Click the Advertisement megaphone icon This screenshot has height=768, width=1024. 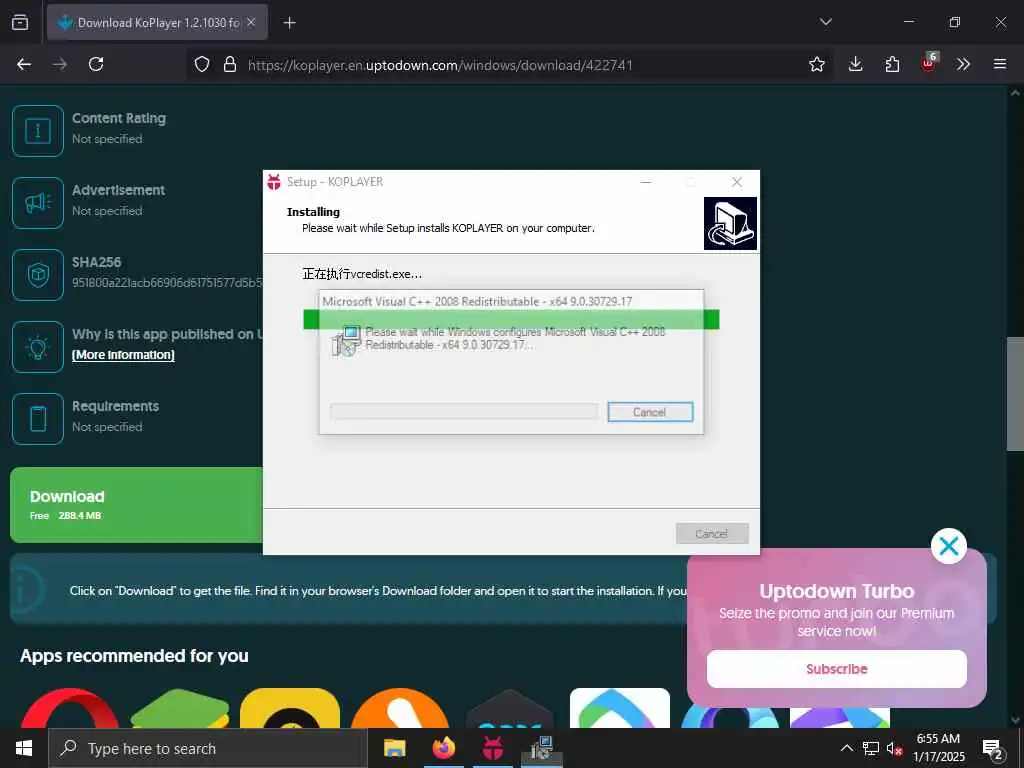click(x=38, y=203)
